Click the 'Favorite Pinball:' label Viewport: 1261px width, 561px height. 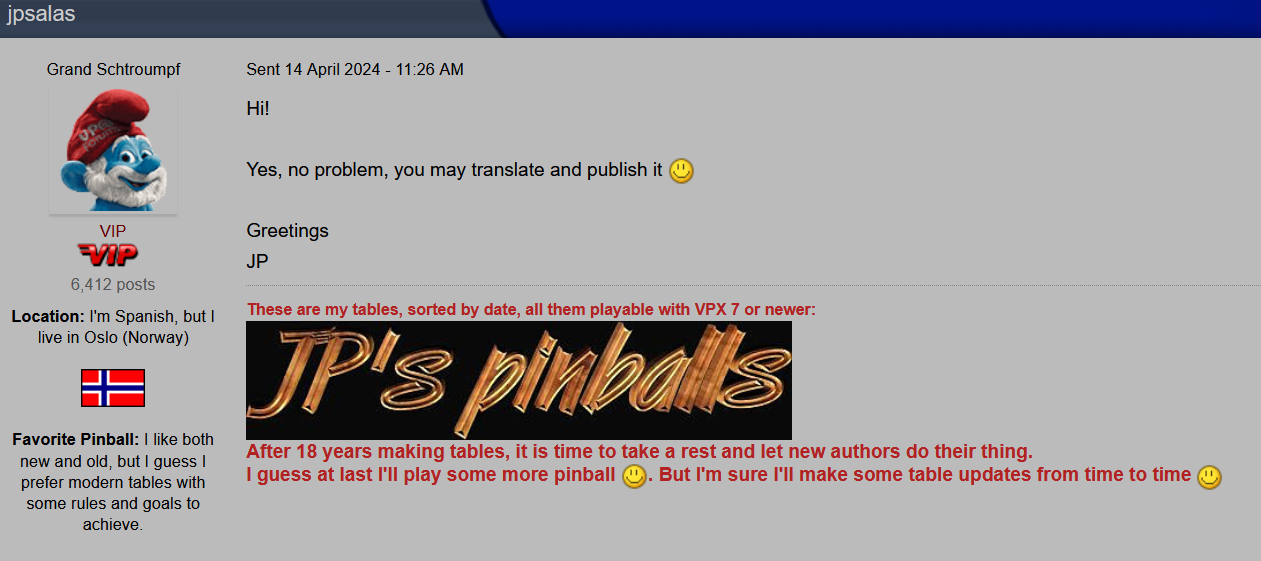click(x=76, y=439)
